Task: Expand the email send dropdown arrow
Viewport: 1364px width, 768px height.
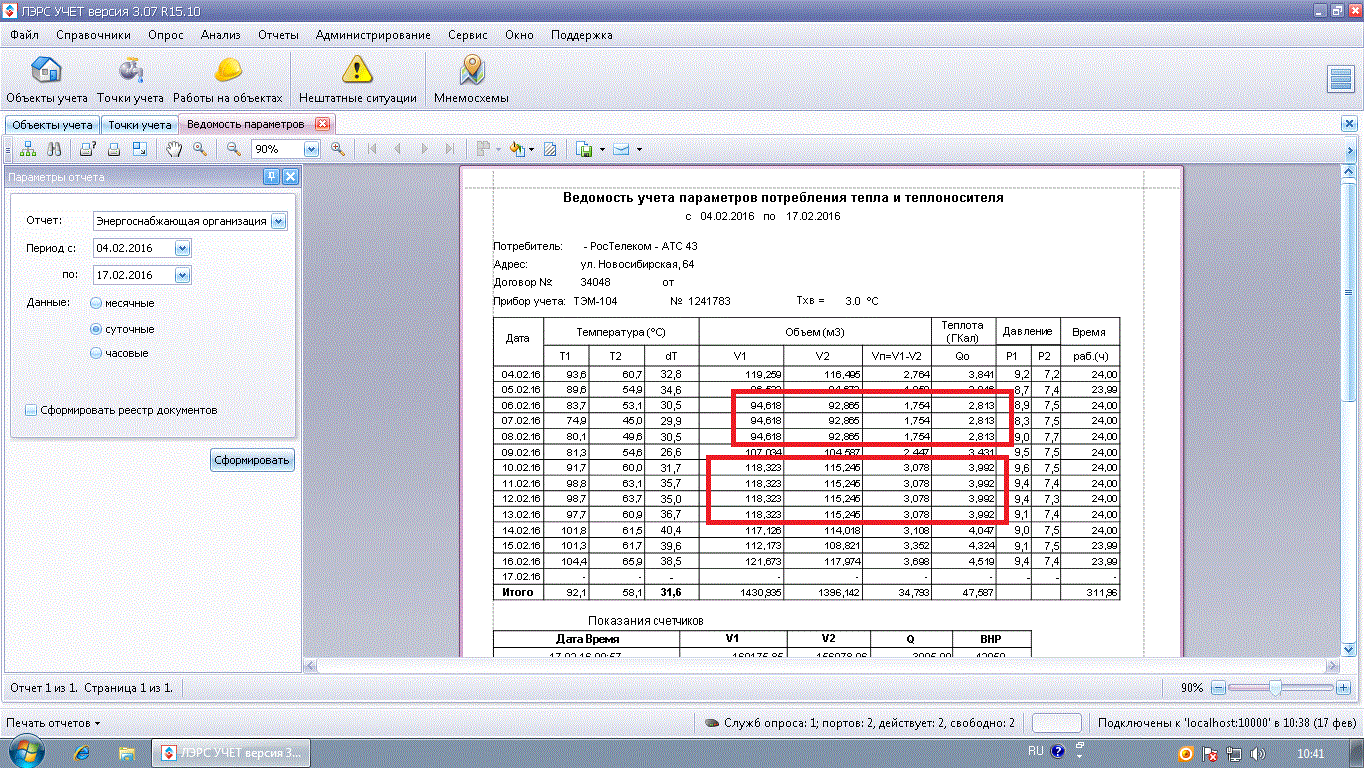Action: (x=638, y=150)
